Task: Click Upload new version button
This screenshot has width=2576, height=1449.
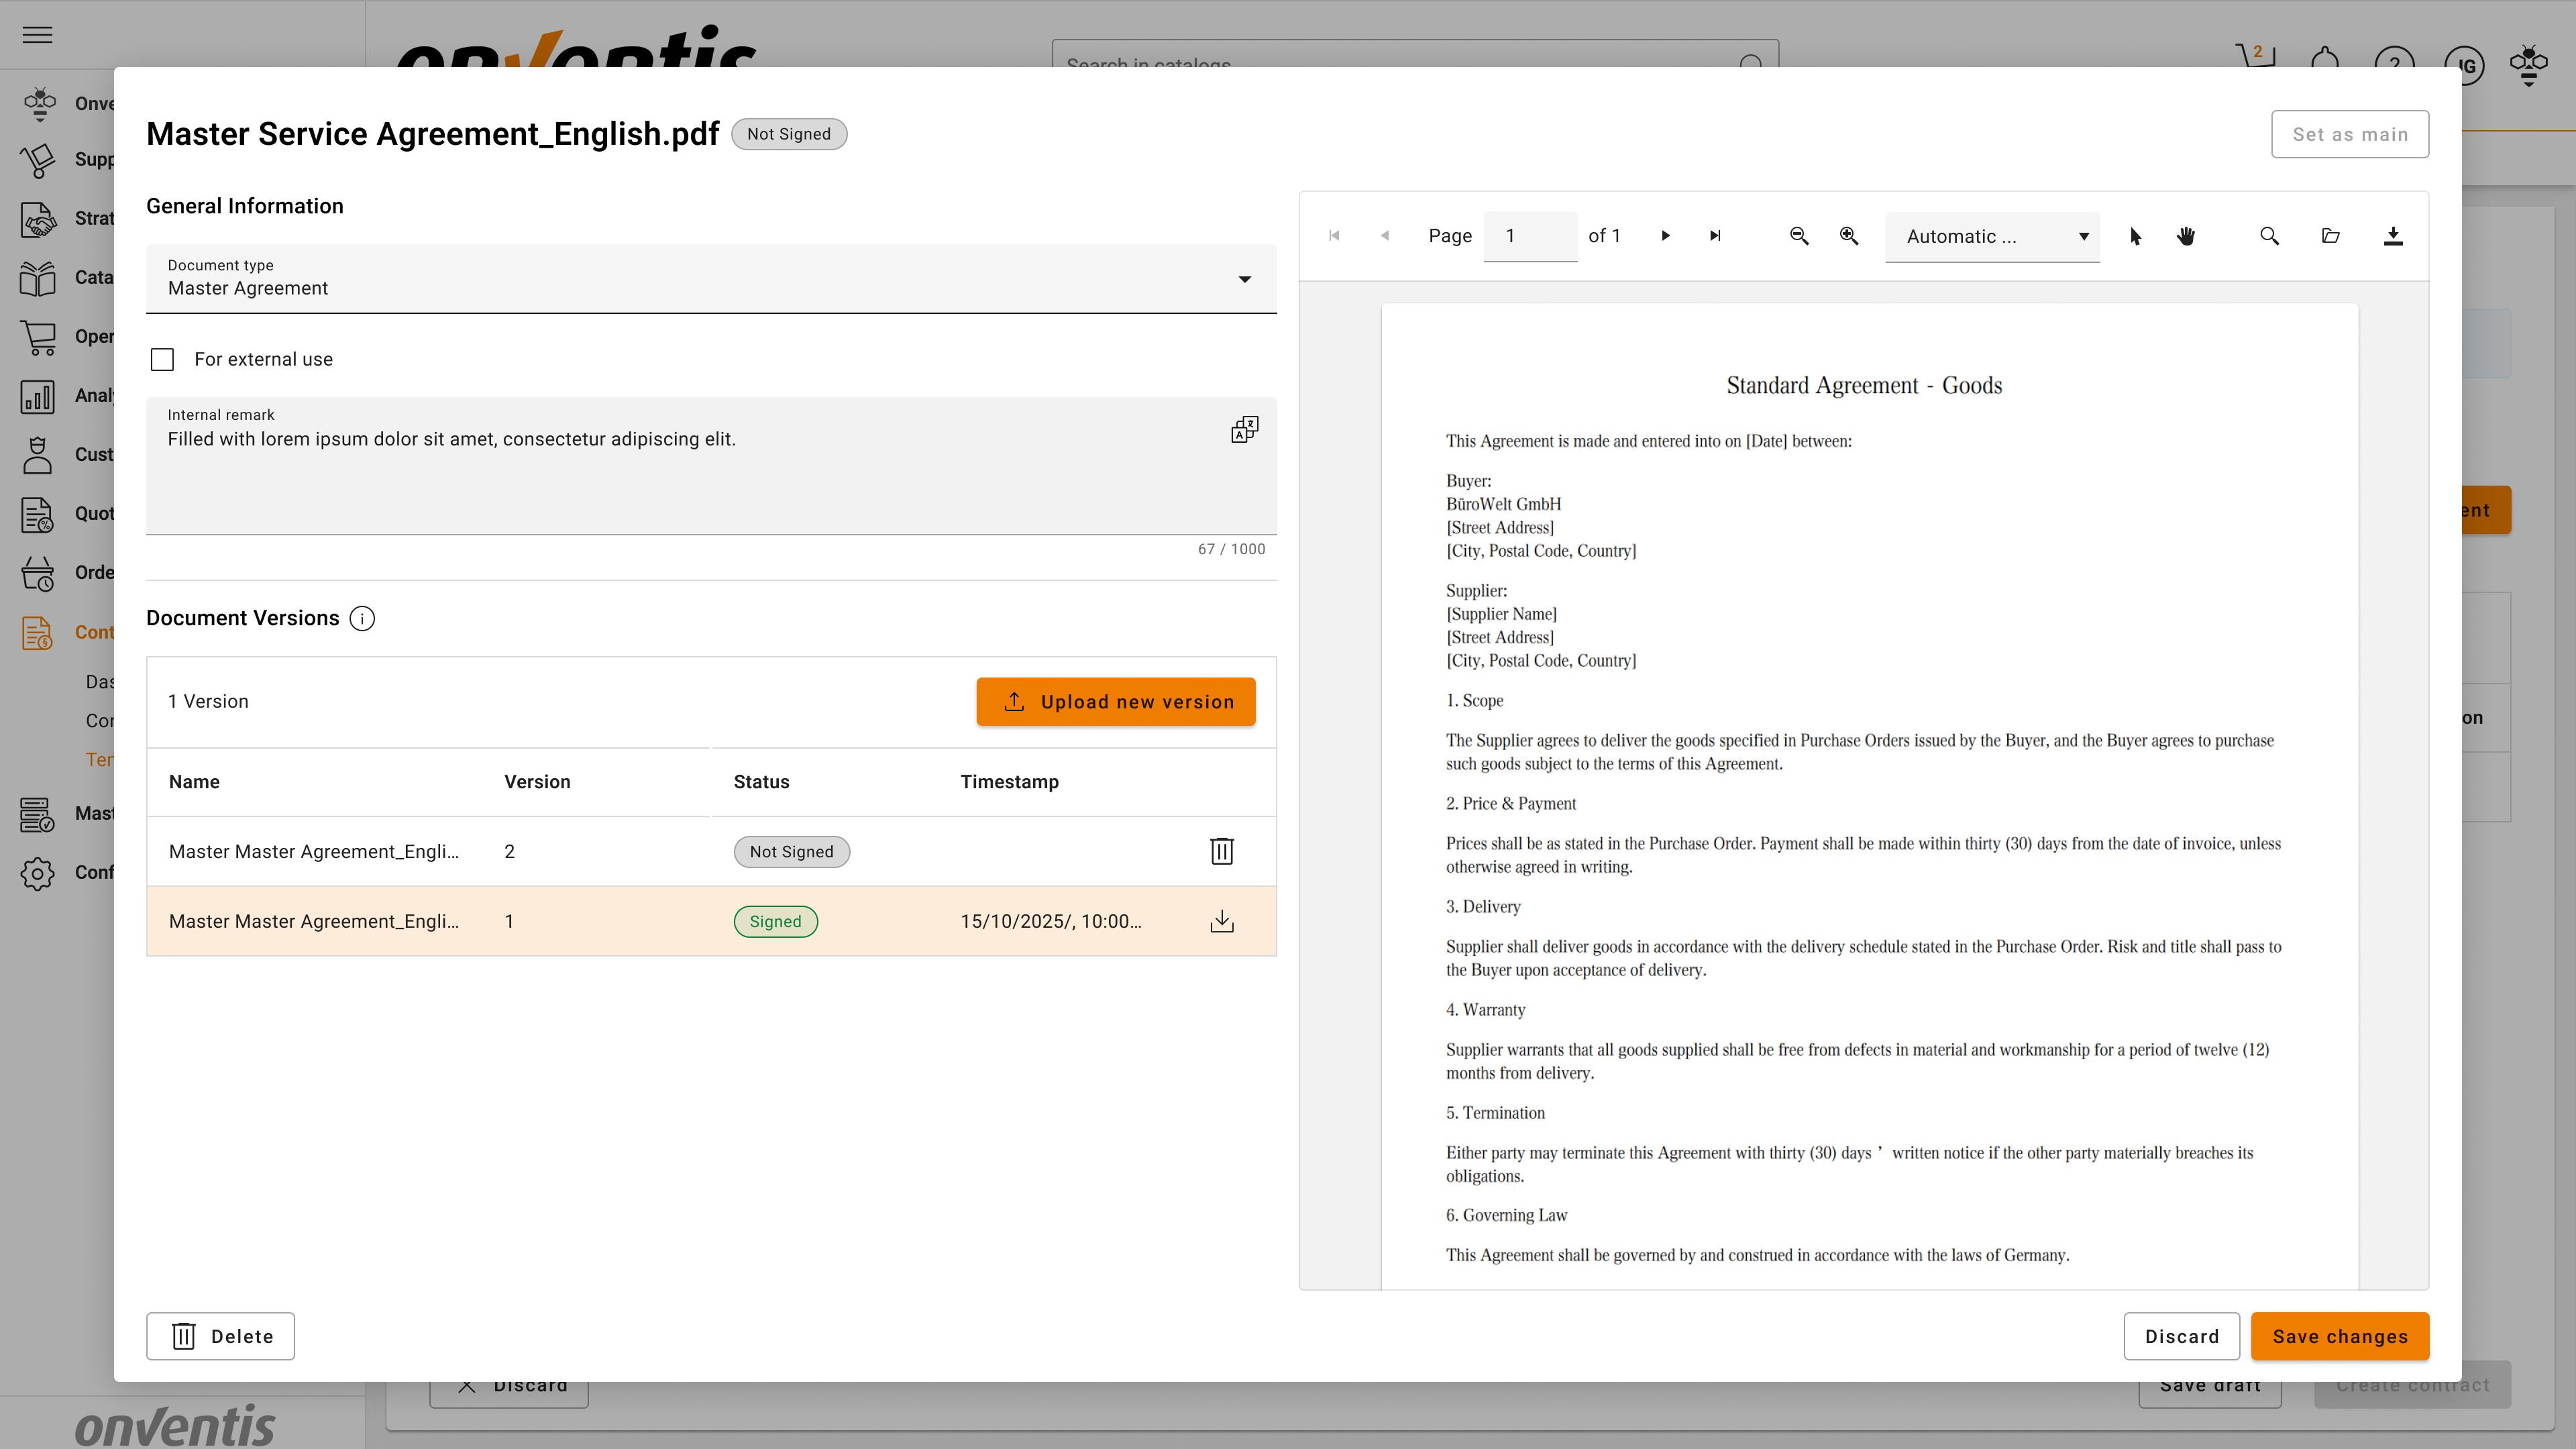Action: click(1115, 701)
